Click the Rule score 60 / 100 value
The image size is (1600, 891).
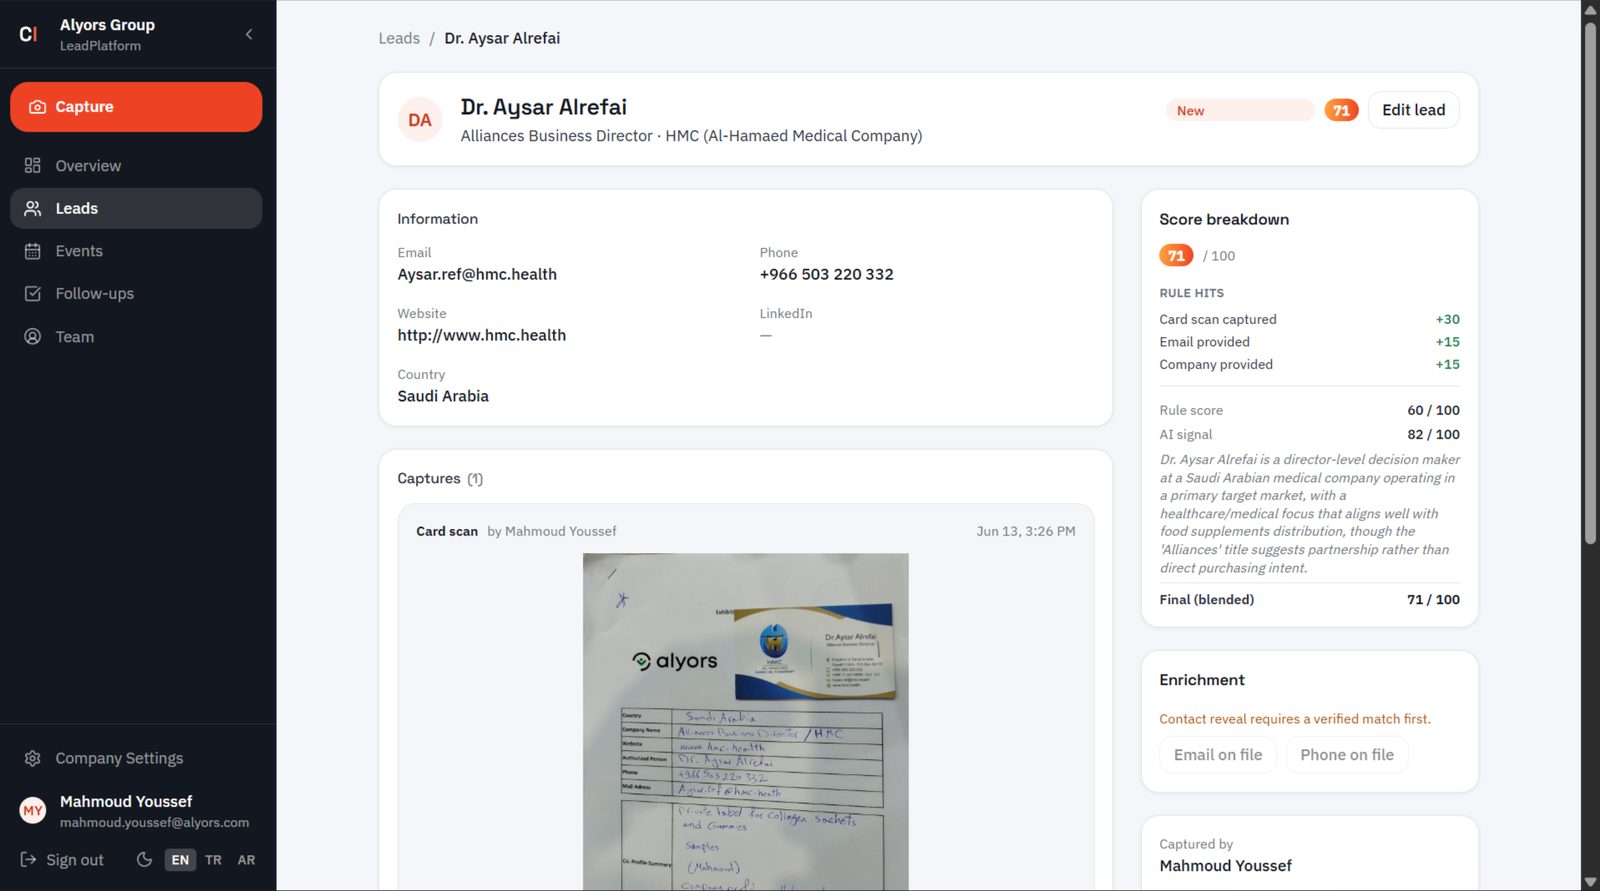[1433, 410]
